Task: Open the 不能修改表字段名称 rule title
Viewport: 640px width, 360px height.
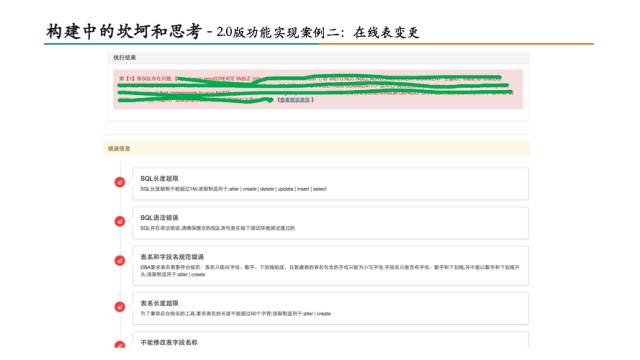Action: [169, 342]
